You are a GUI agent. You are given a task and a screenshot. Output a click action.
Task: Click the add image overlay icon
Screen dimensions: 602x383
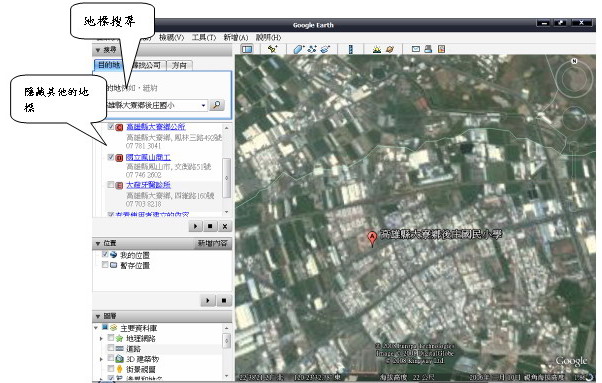click(325, 49)
